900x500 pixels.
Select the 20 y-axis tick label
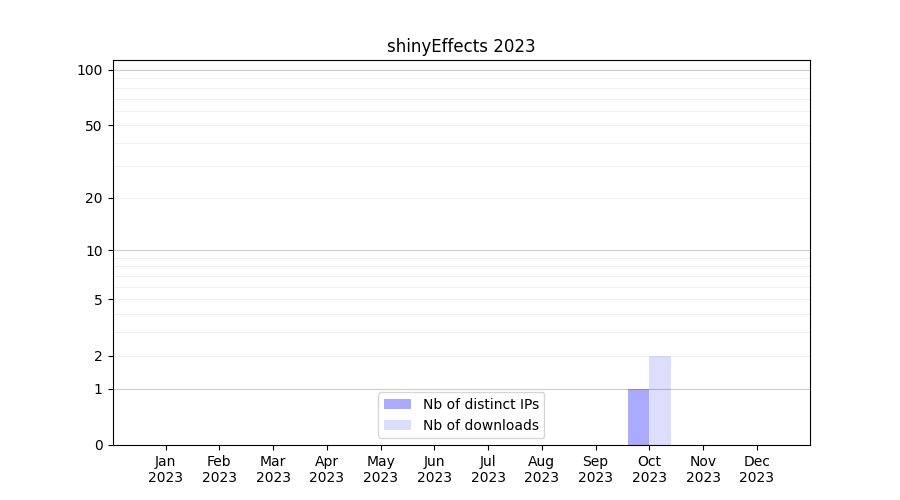click(x=94, y=198)
